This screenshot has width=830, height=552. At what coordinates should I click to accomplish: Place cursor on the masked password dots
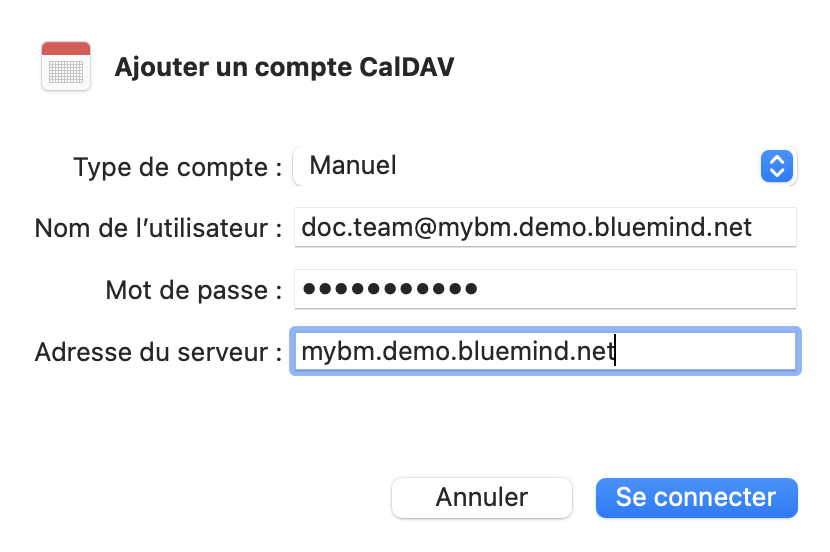[x=390, y=290]
